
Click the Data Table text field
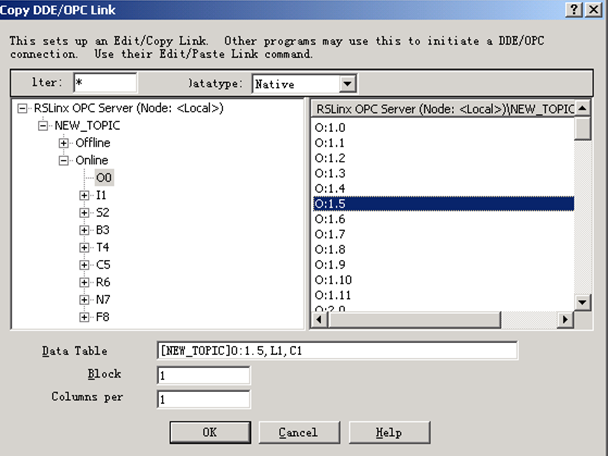(337, 350)
